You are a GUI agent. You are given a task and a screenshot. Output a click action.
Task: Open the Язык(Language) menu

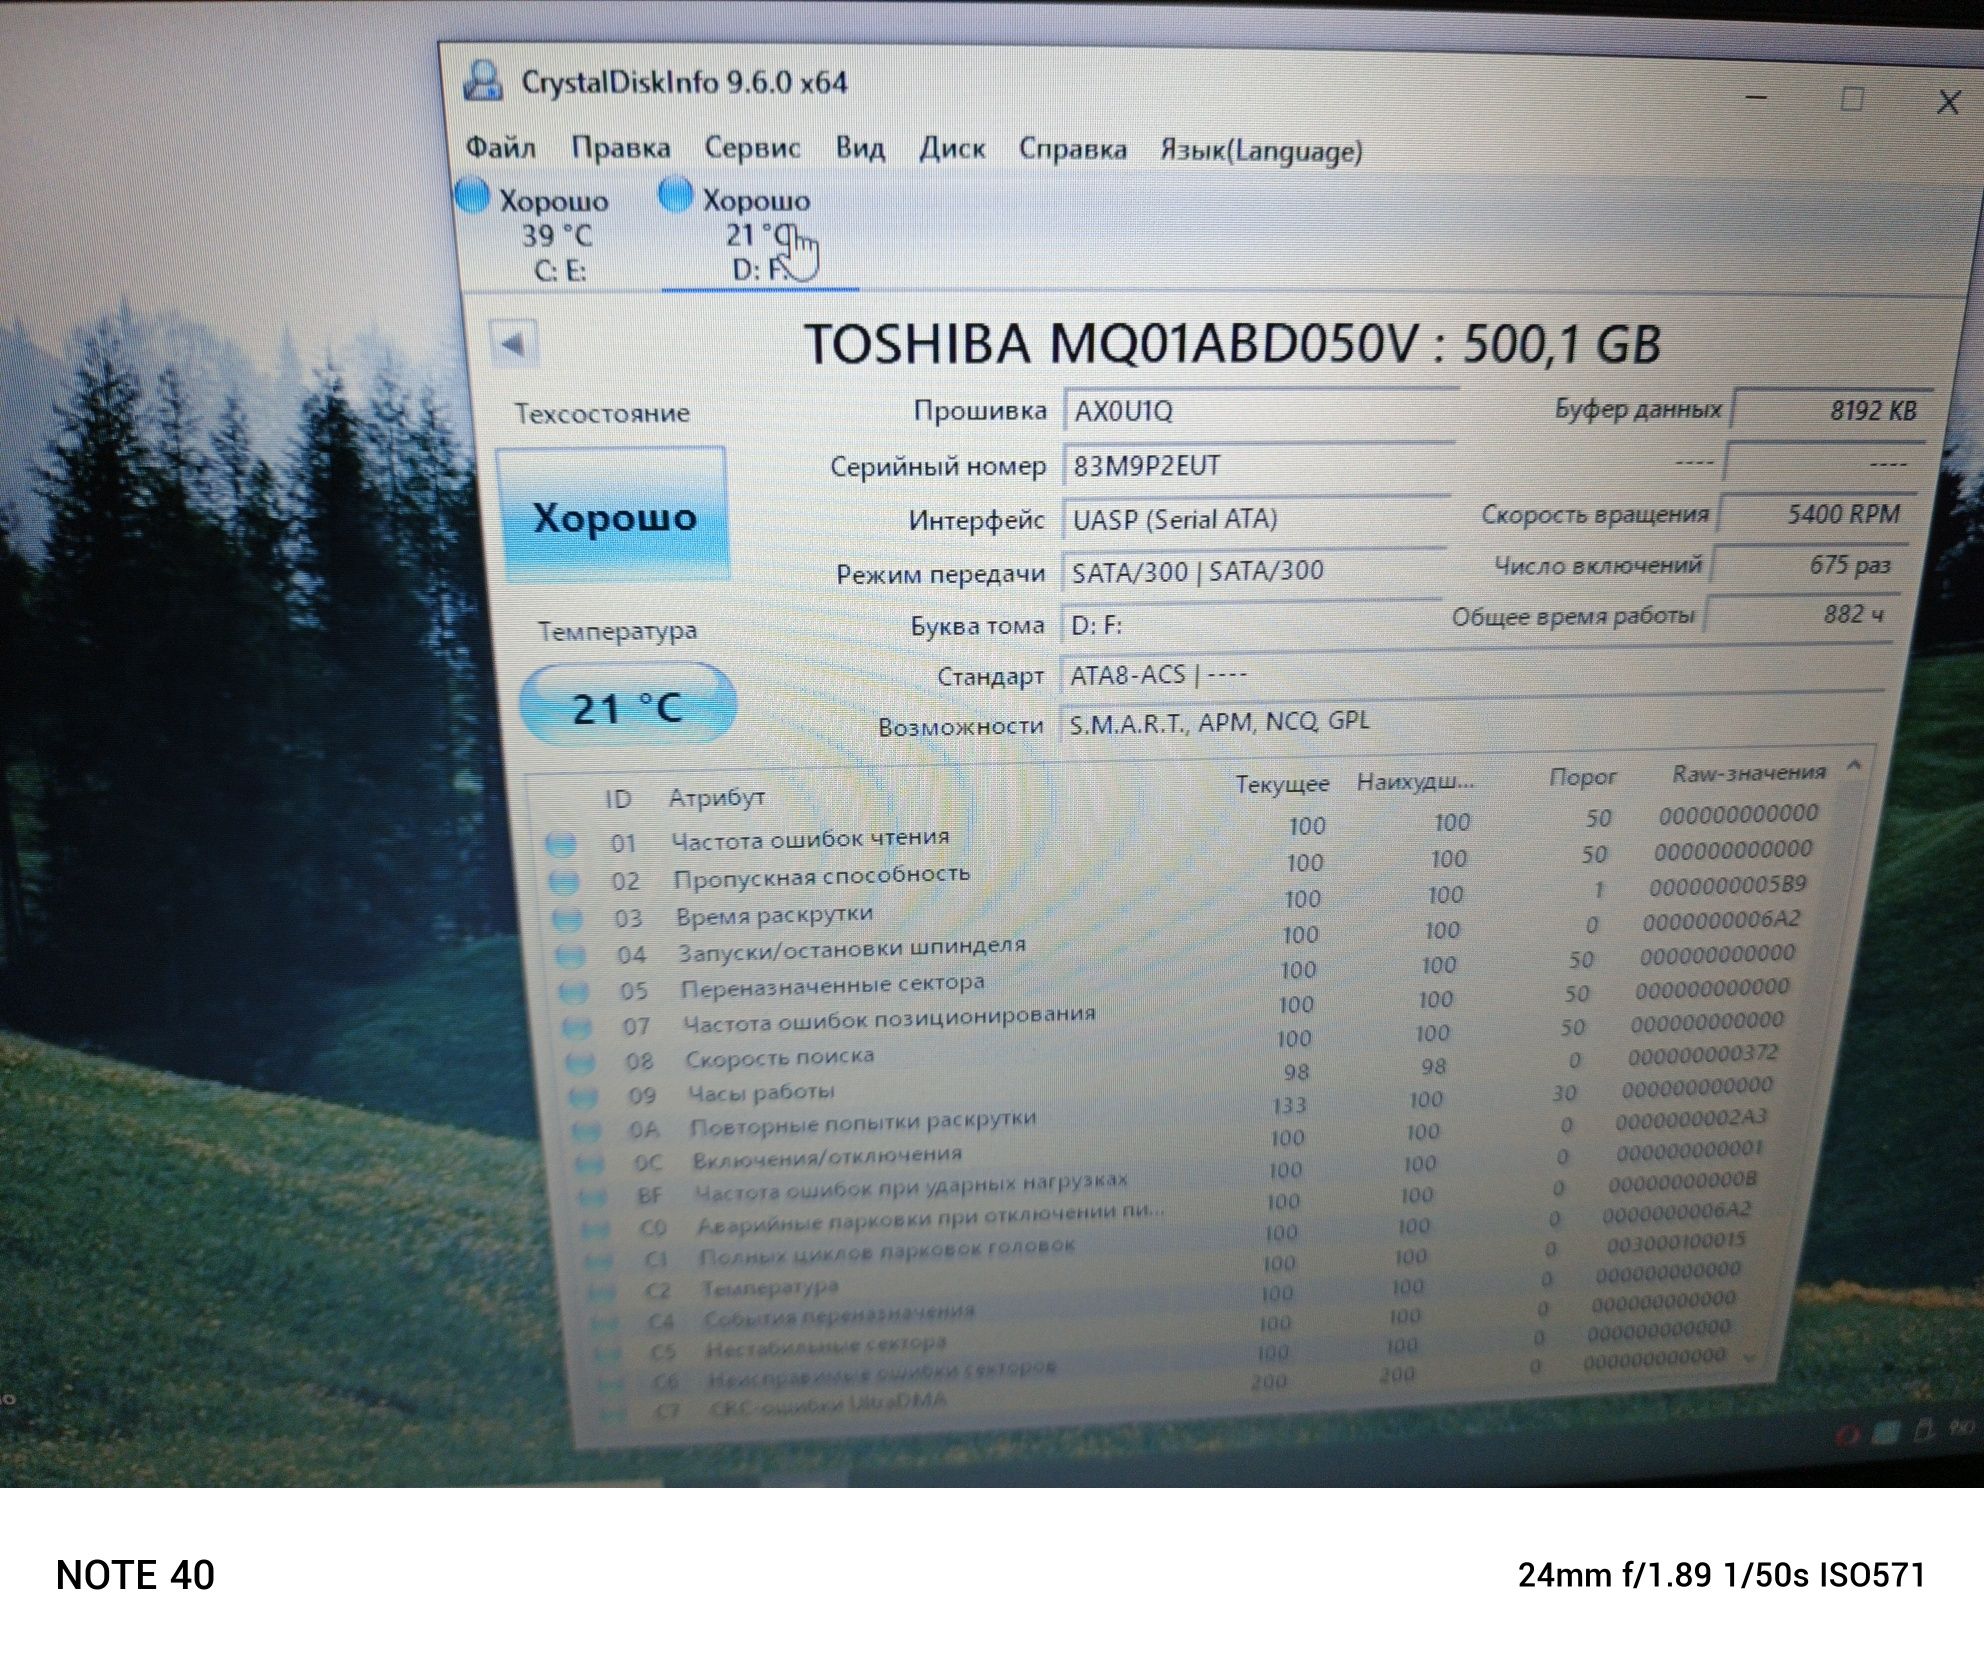pyautogui.click(x=1261, y=151)
